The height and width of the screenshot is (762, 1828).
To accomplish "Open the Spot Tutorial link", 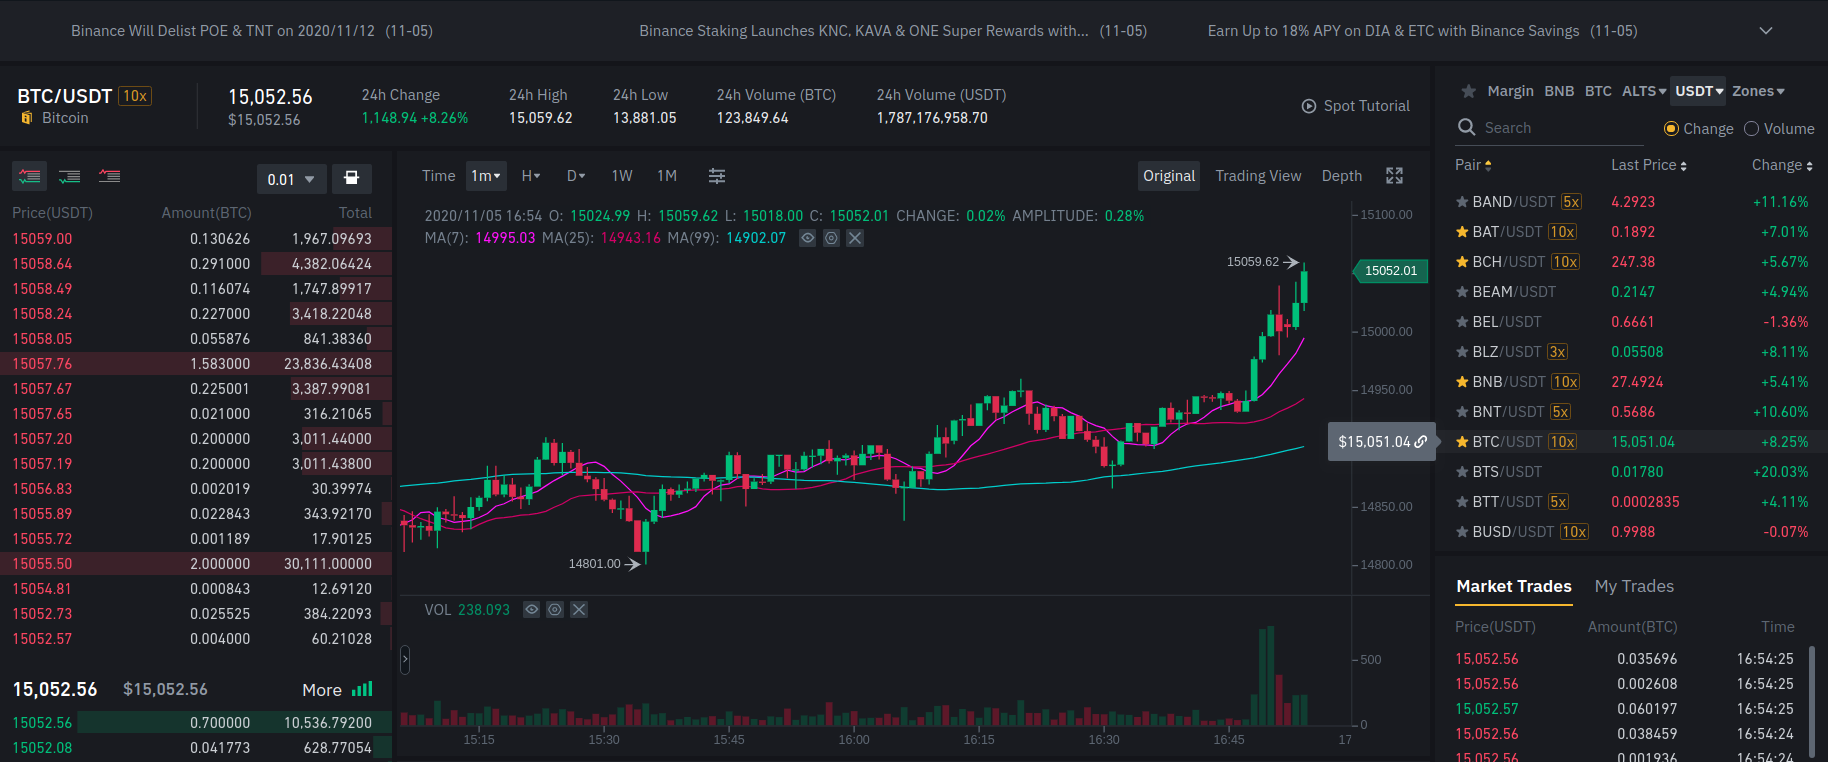I will (x=1355, y=106).
